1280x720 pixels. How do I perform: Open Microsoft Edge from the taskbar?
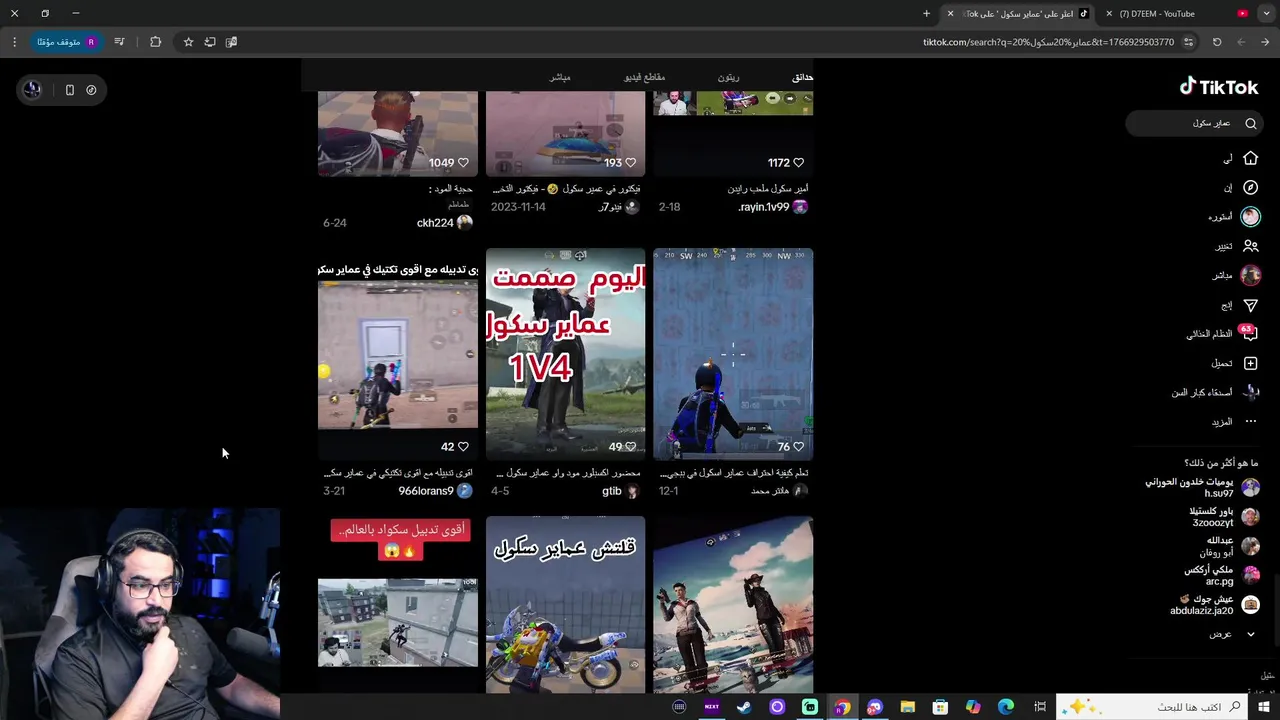click(1006, 707)
